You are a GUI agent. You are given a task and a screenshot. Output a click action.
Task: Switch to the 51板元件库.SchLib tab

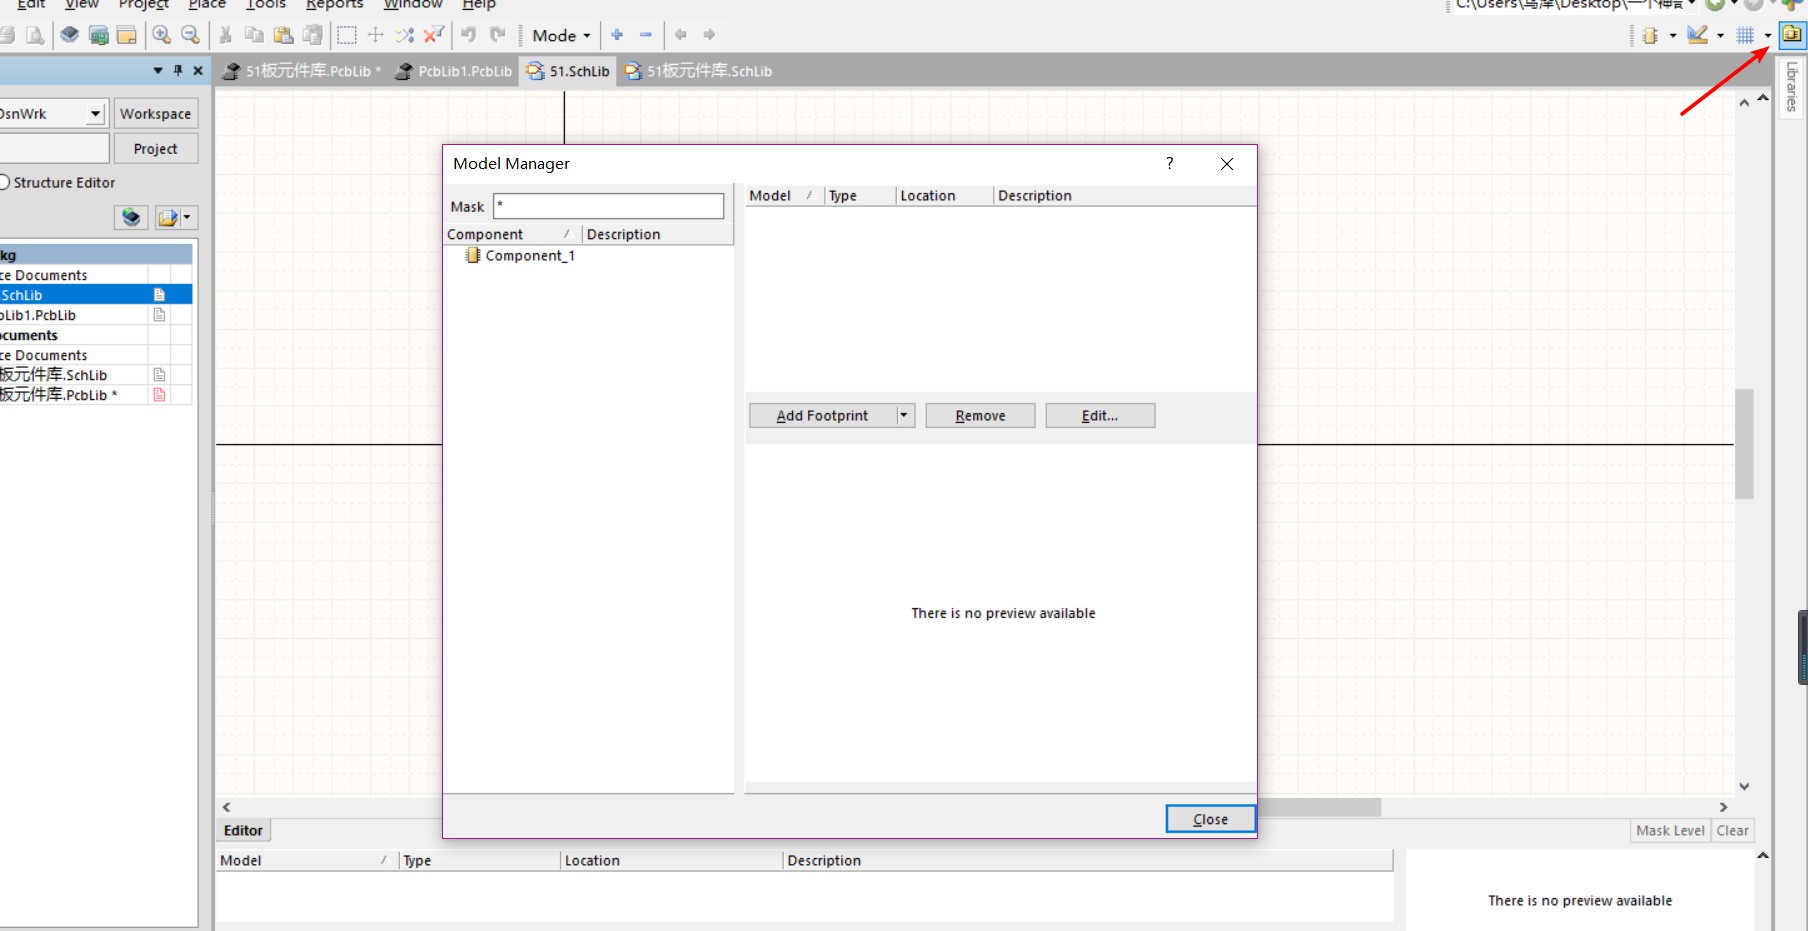[698, 70]
